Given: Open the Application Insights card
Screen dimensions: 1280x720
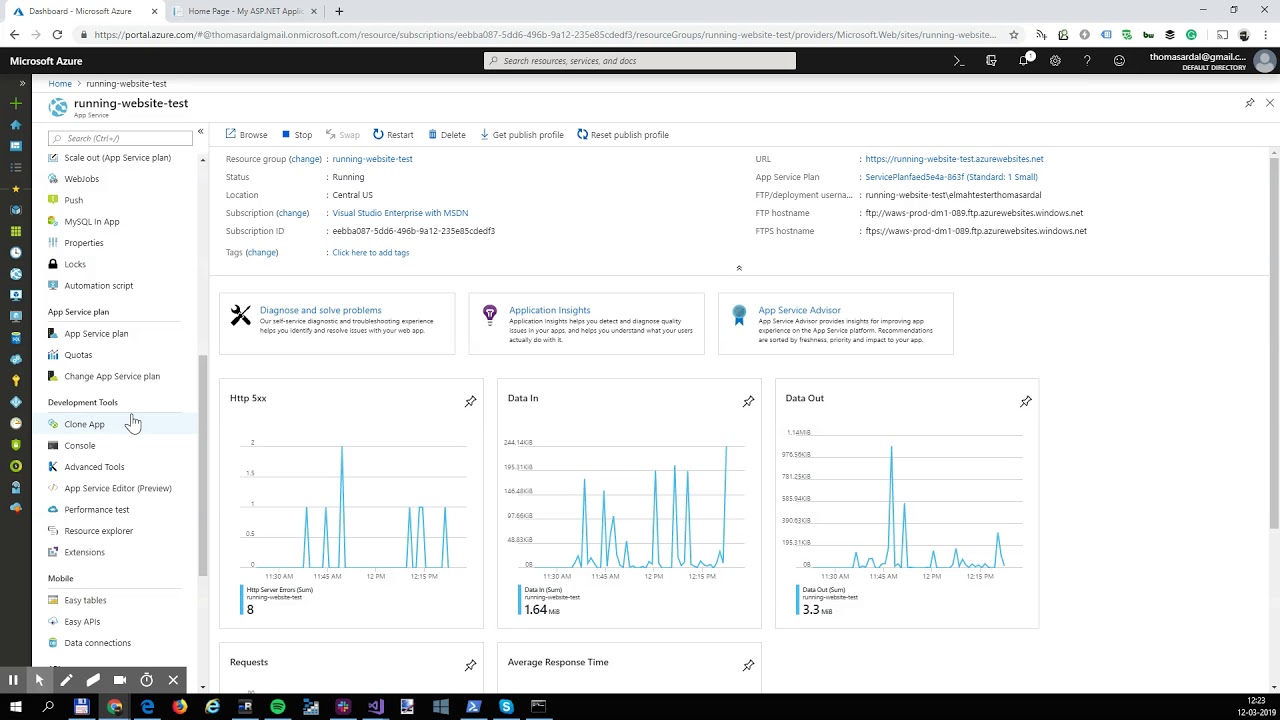Looking at the screenshot, I should pyautogui.click(x=586, y=324).
